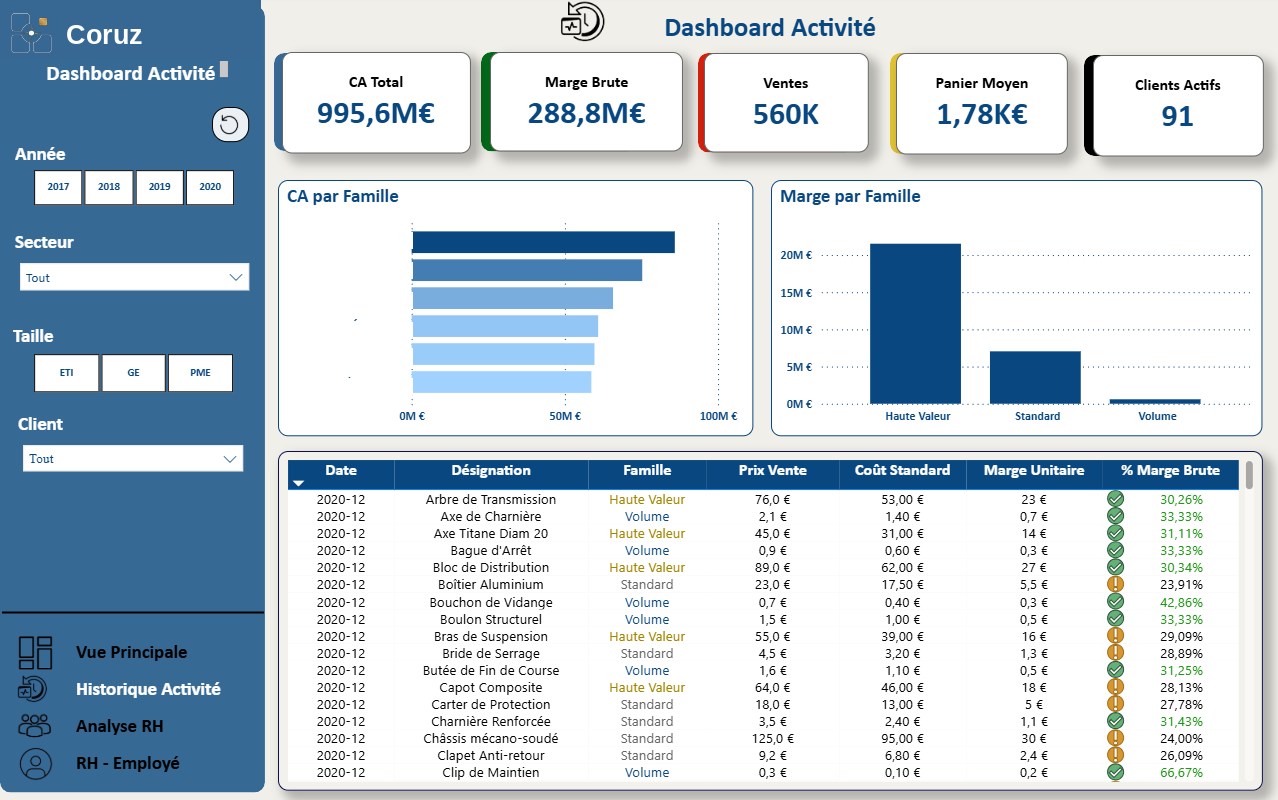The image size is (1278, 800).
Task: Click the table vertical scrollbar thumb
Action: tap(1248, 475)
